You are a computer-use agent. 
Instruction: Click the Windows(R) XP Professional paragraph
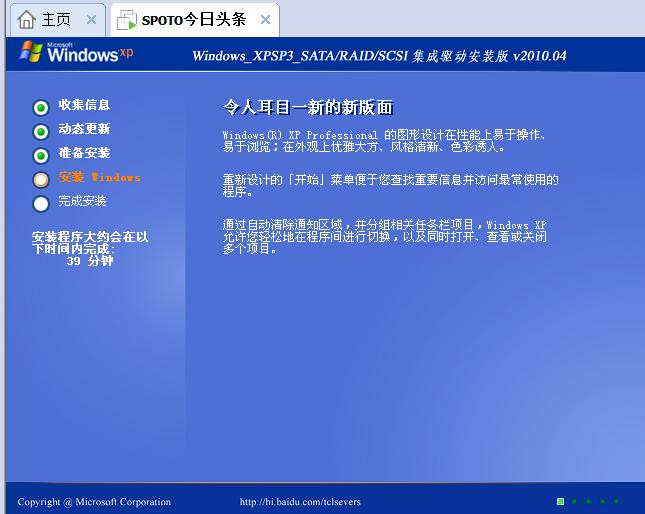click(x=384, y=141)
